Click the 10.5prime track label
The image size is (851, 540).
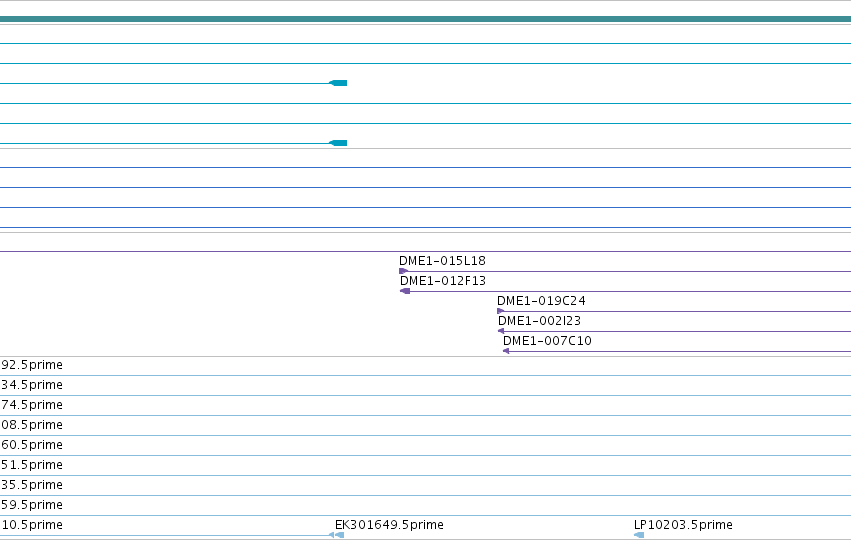point(32,525)
